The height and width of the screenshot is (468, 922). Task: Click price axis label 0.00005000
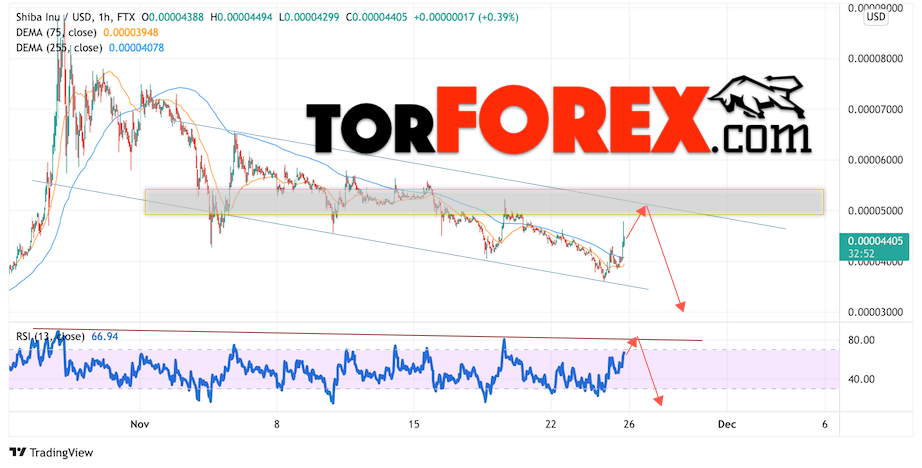click(876, 210)
